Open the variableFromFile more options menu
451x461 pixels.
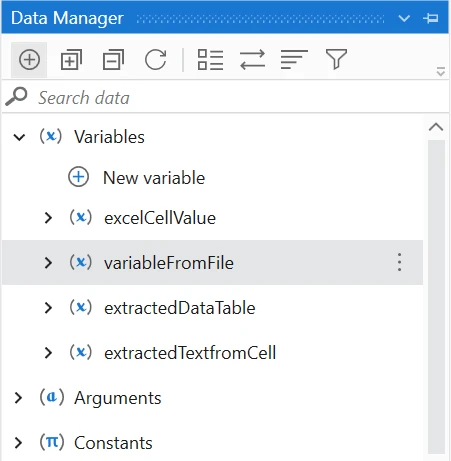[399, 262]
